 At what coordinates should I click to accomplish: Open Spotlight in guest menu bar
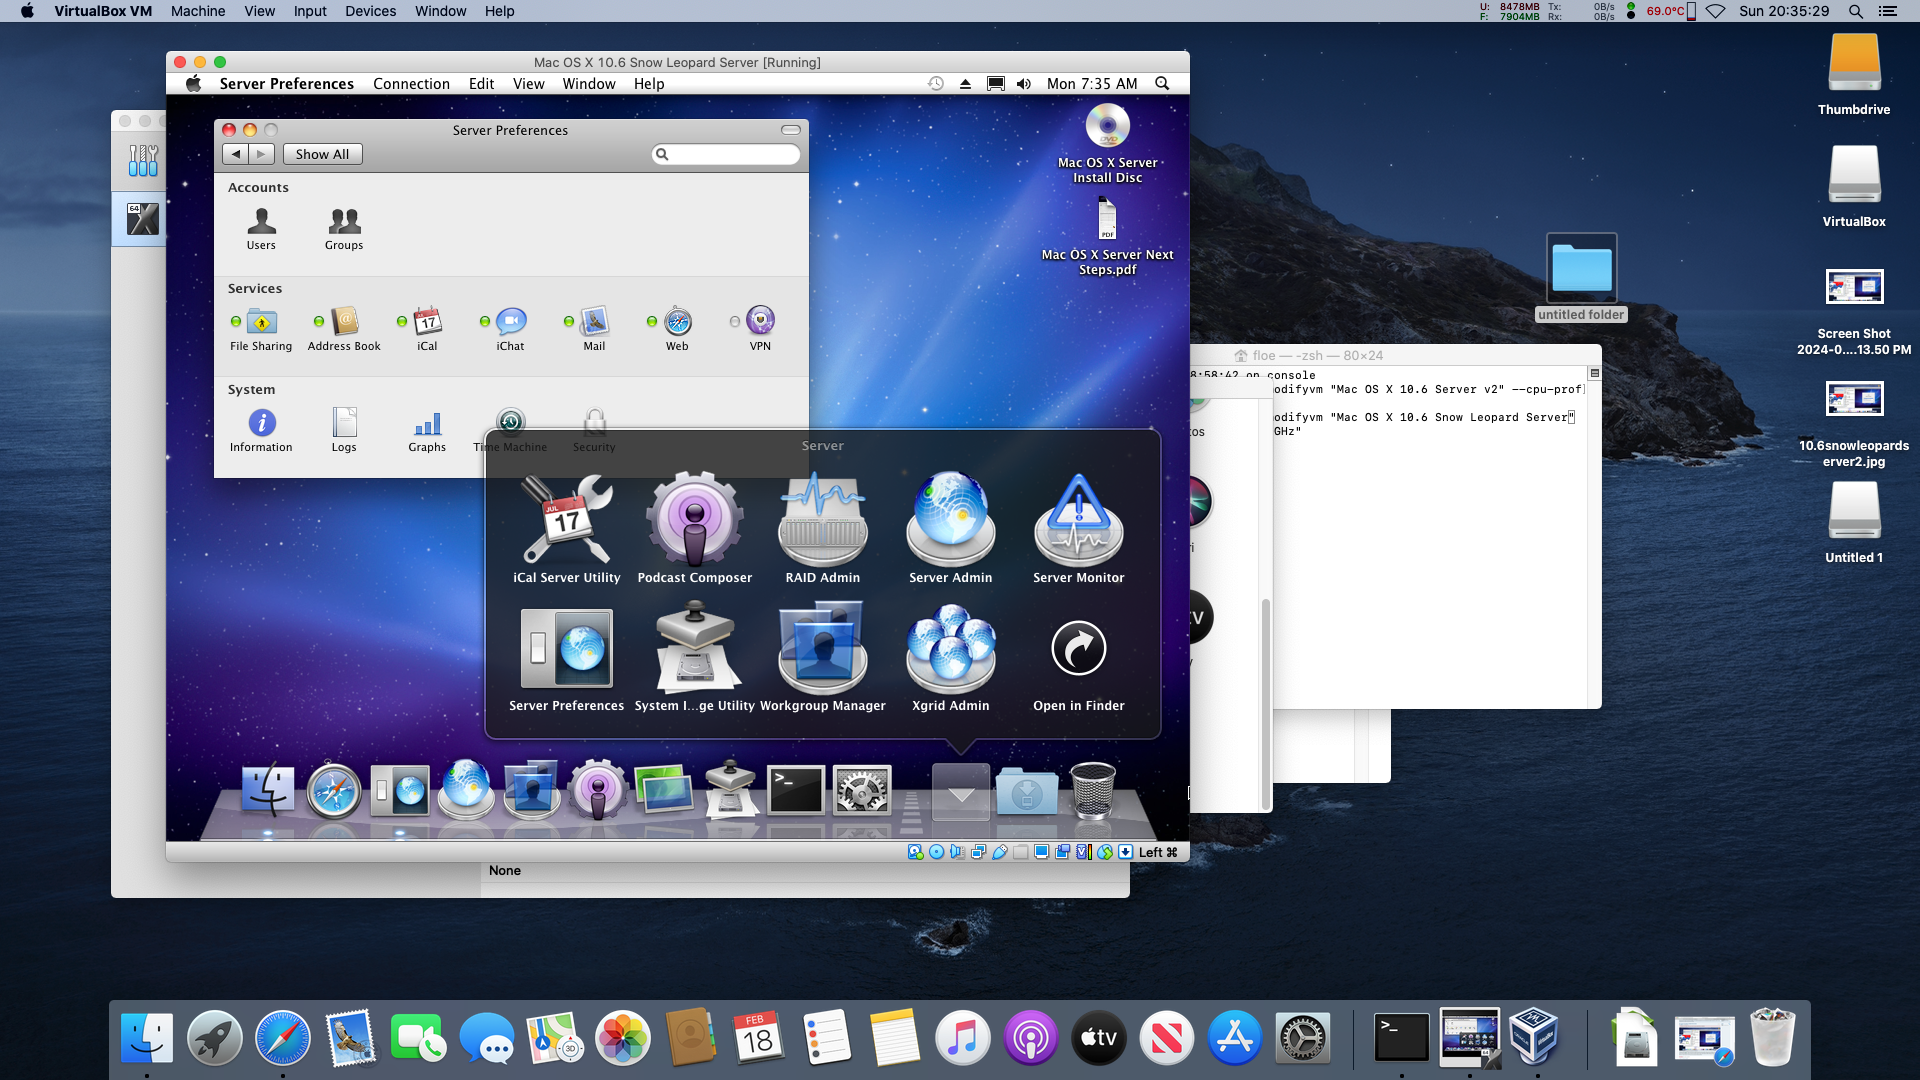pyautogui.click(x=1162, y=84)
